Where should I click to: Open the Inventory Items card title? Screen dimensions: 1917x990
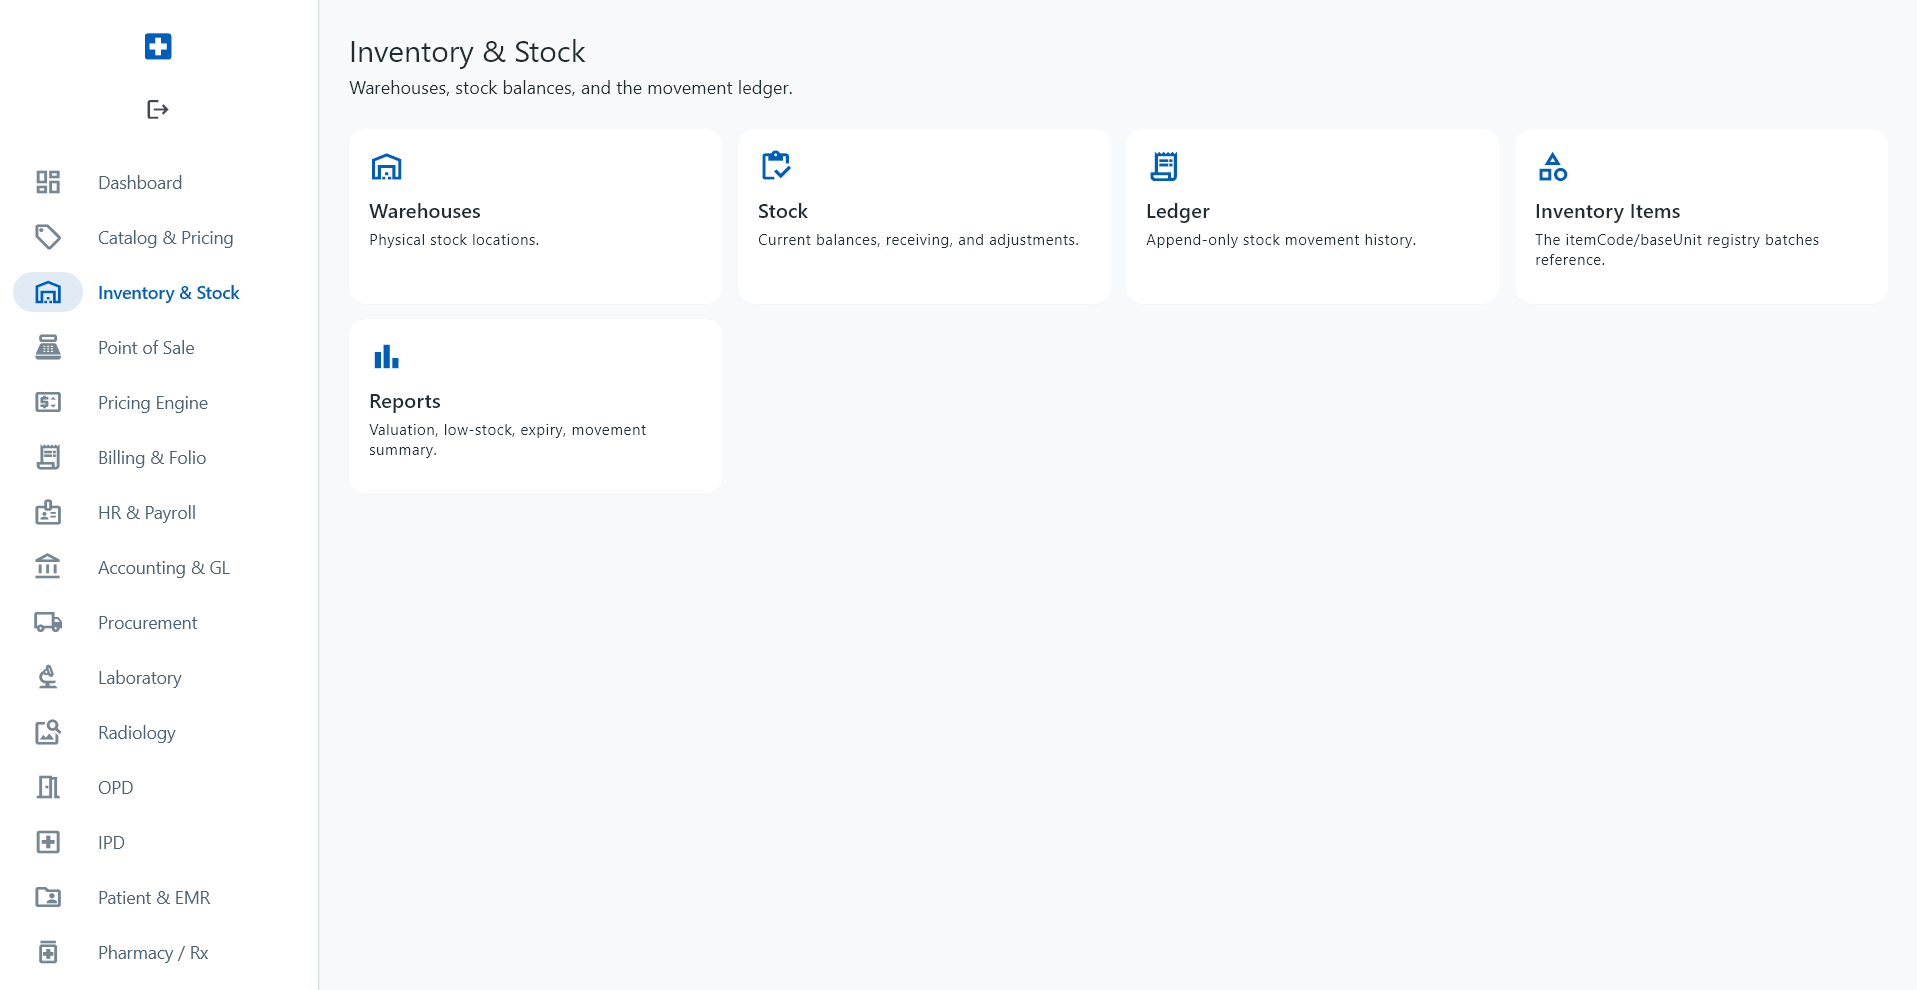(1608, 211)
